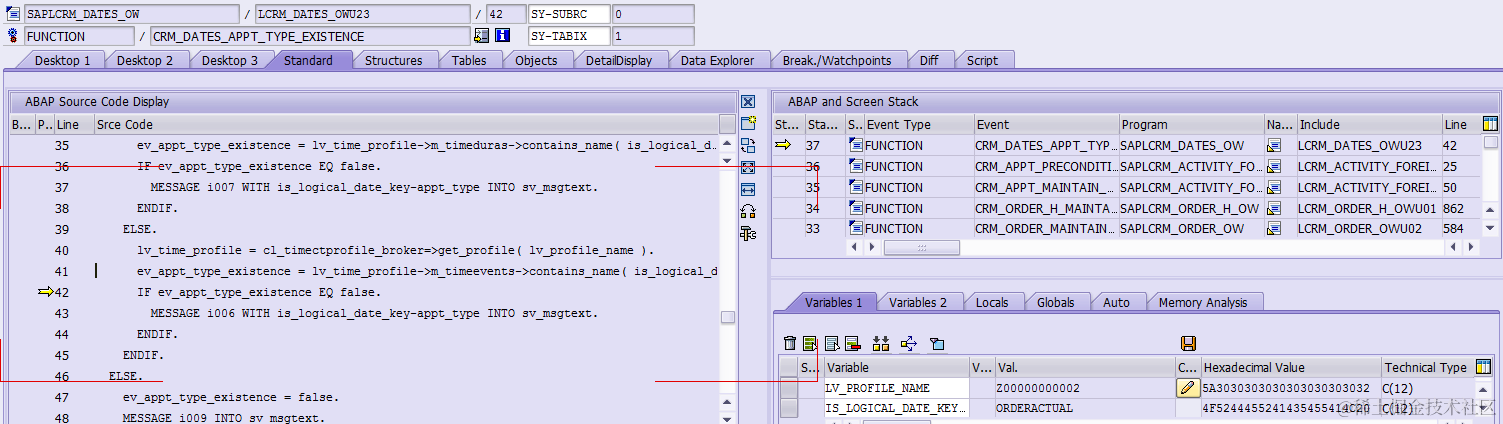This screenshot has width=1503, height=424.
Task: Click function icon in stack row 33
Action: coord(856,229)
